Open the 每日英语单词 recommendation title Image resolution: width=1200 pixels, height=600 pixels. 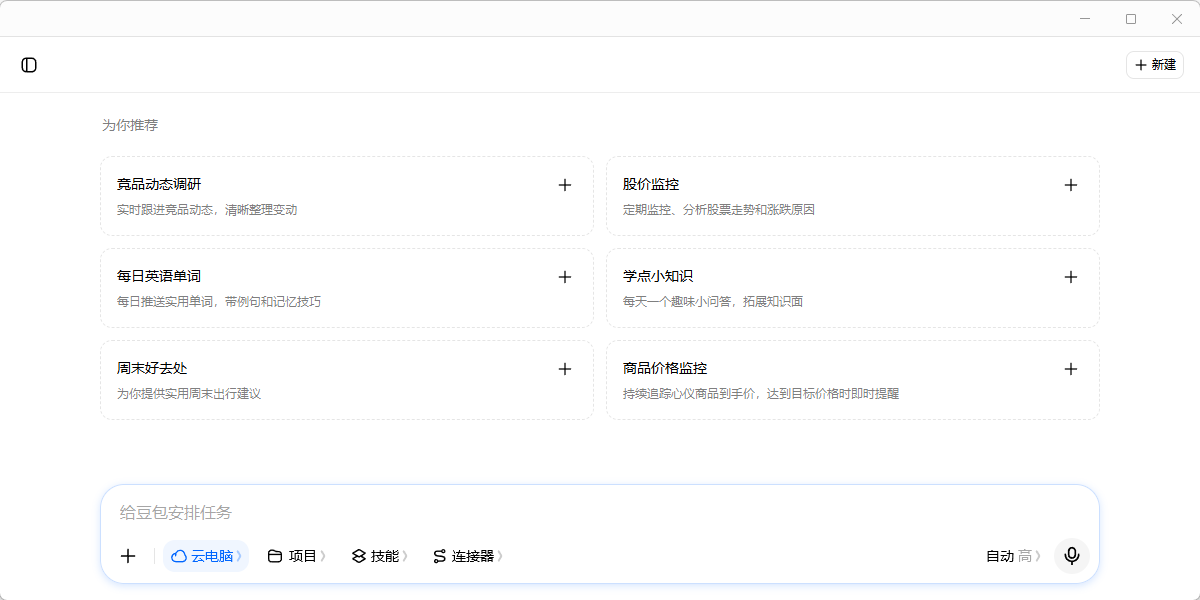[159, 276]
